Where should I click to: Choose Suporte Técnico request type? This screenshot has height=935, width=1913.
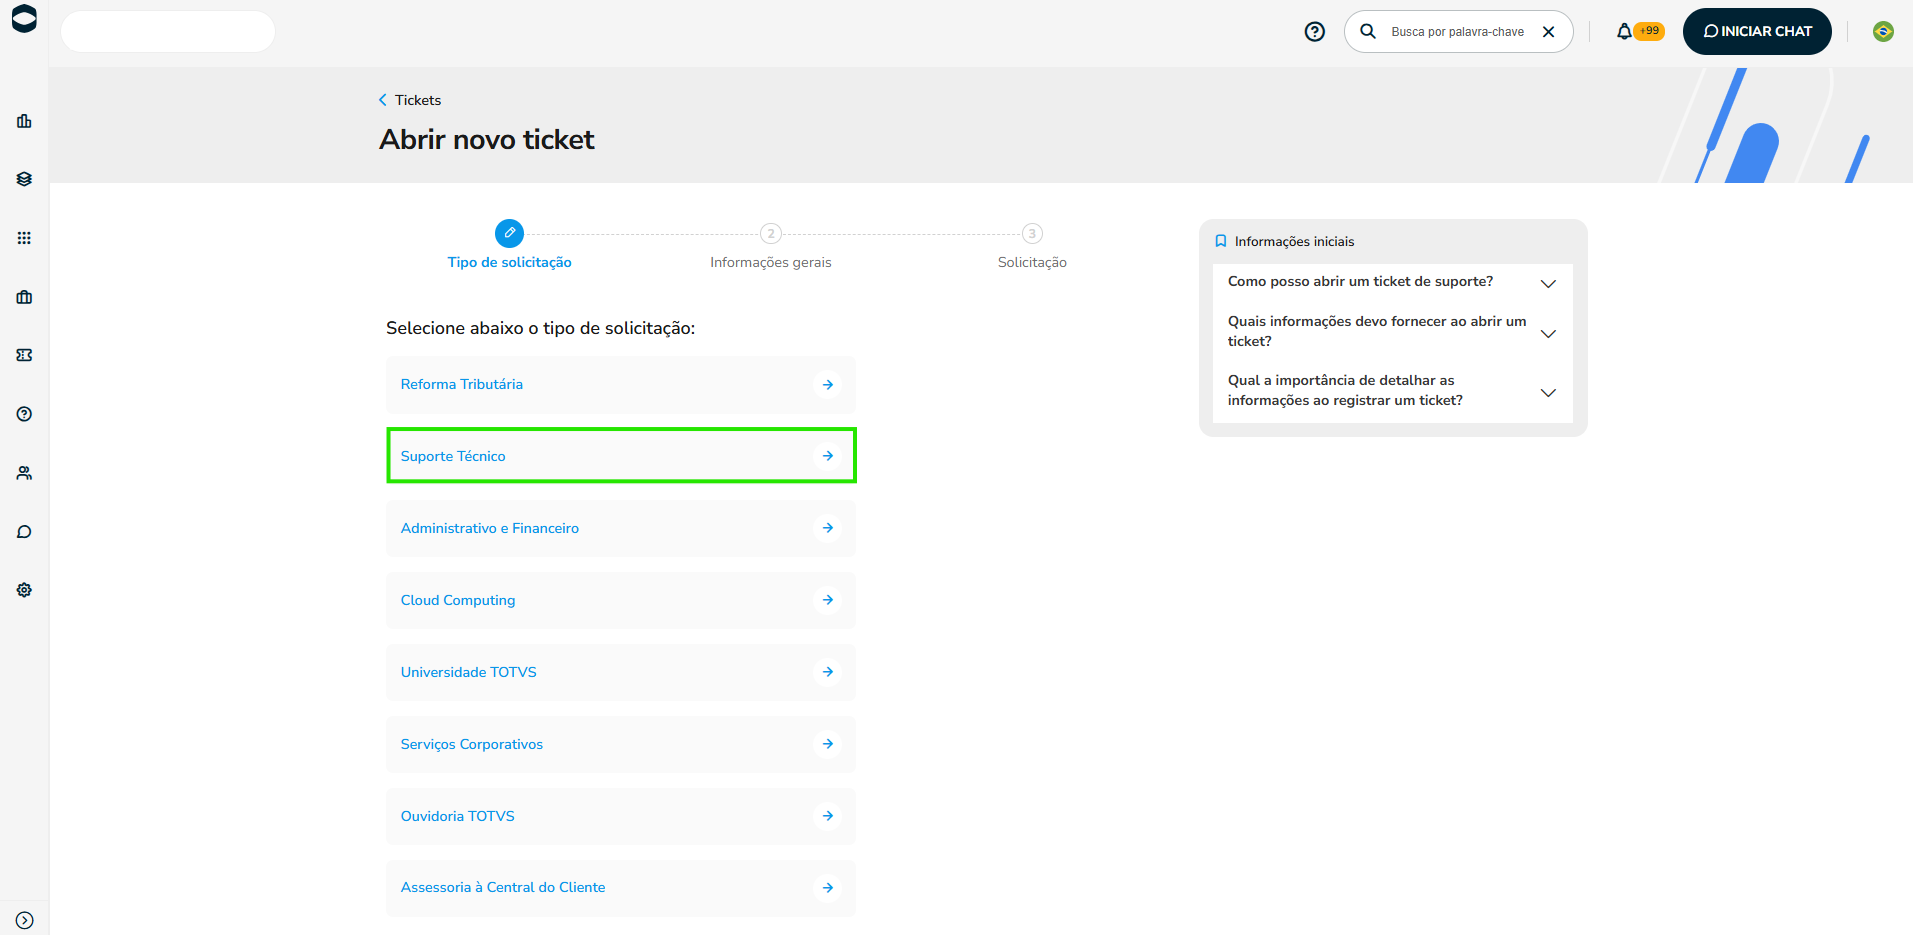pos(621,456)
